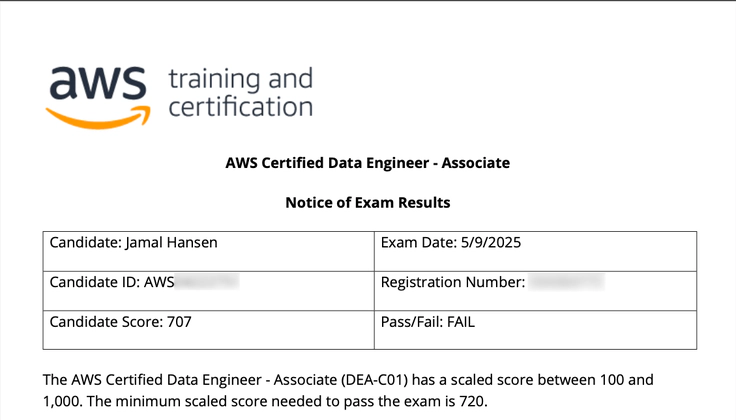Click the AWS logo with orange arrow
Screen dimensions: 736x420
click(98, 97)
